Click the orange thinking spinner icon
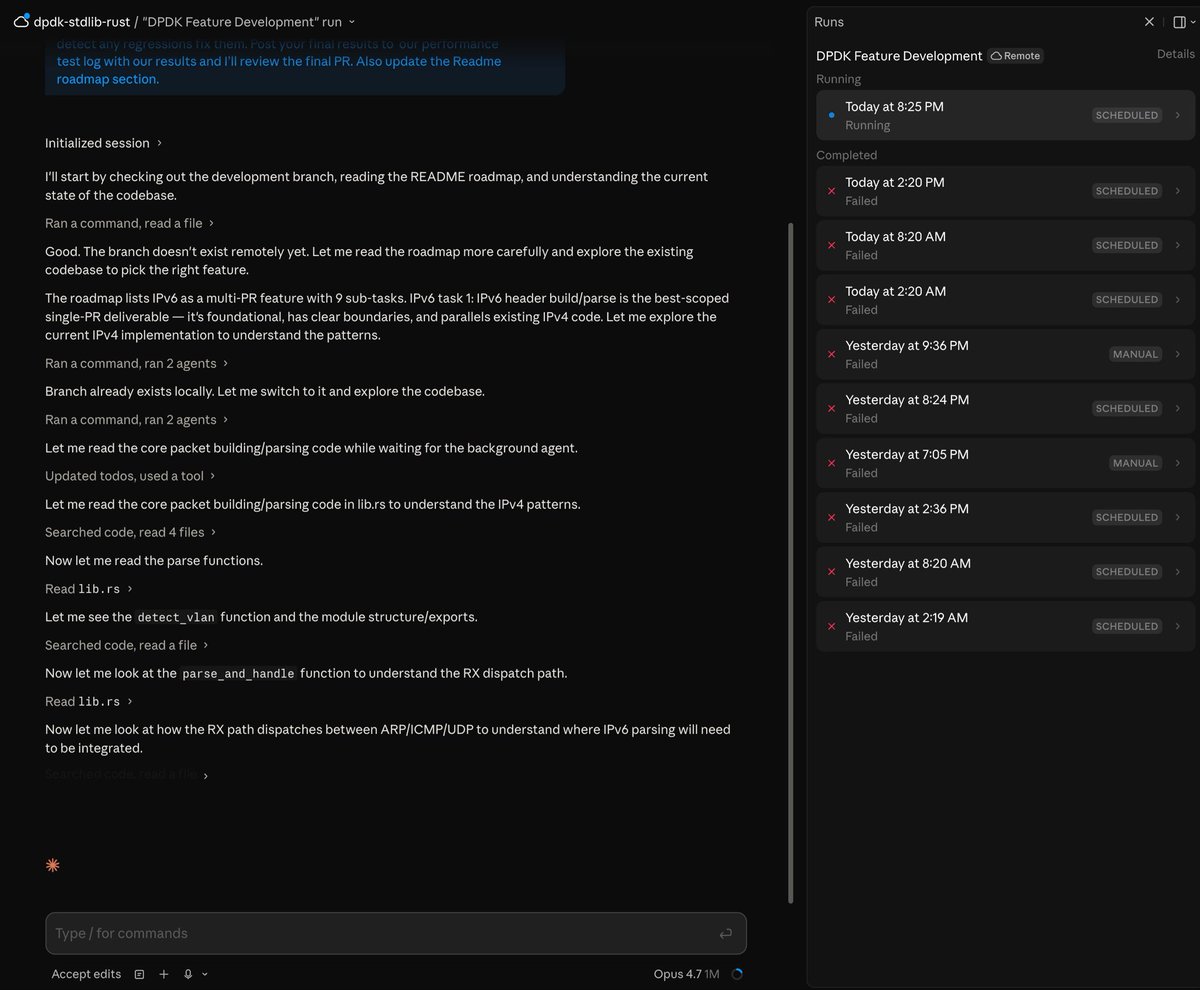 point(53,865)
